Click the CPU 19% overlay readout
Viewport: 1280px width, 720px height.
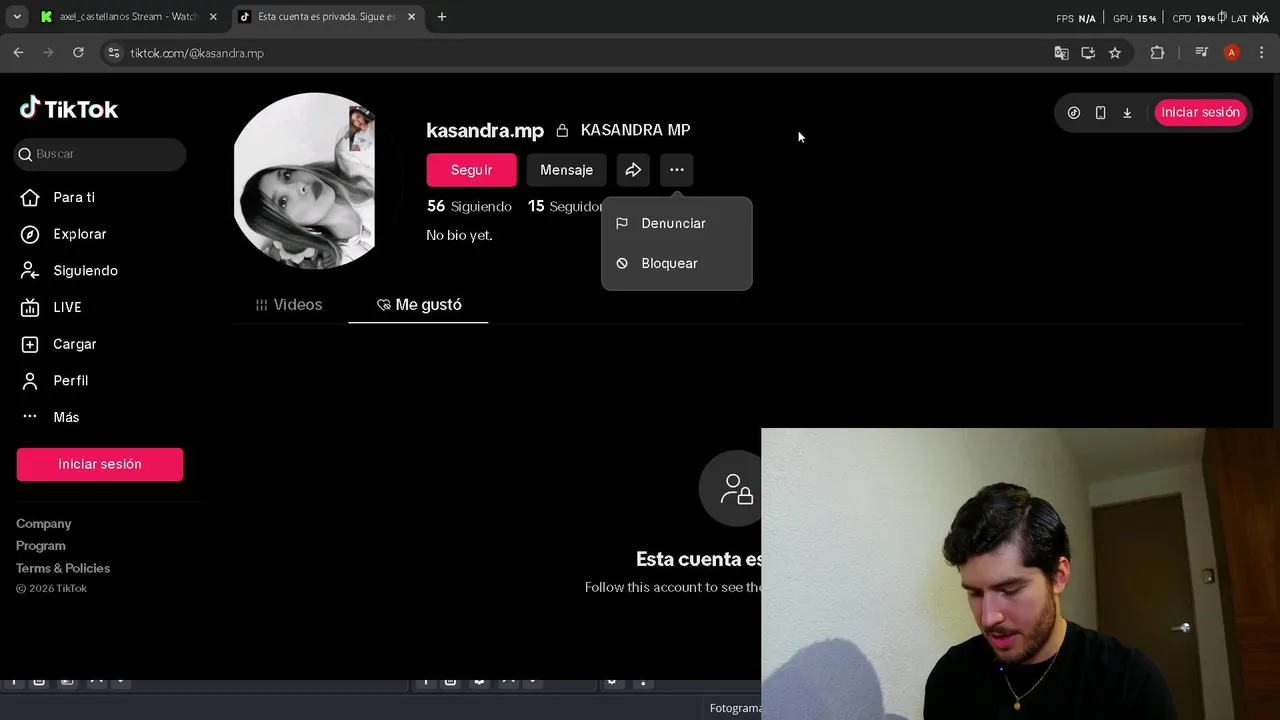tap(1194, 18)
